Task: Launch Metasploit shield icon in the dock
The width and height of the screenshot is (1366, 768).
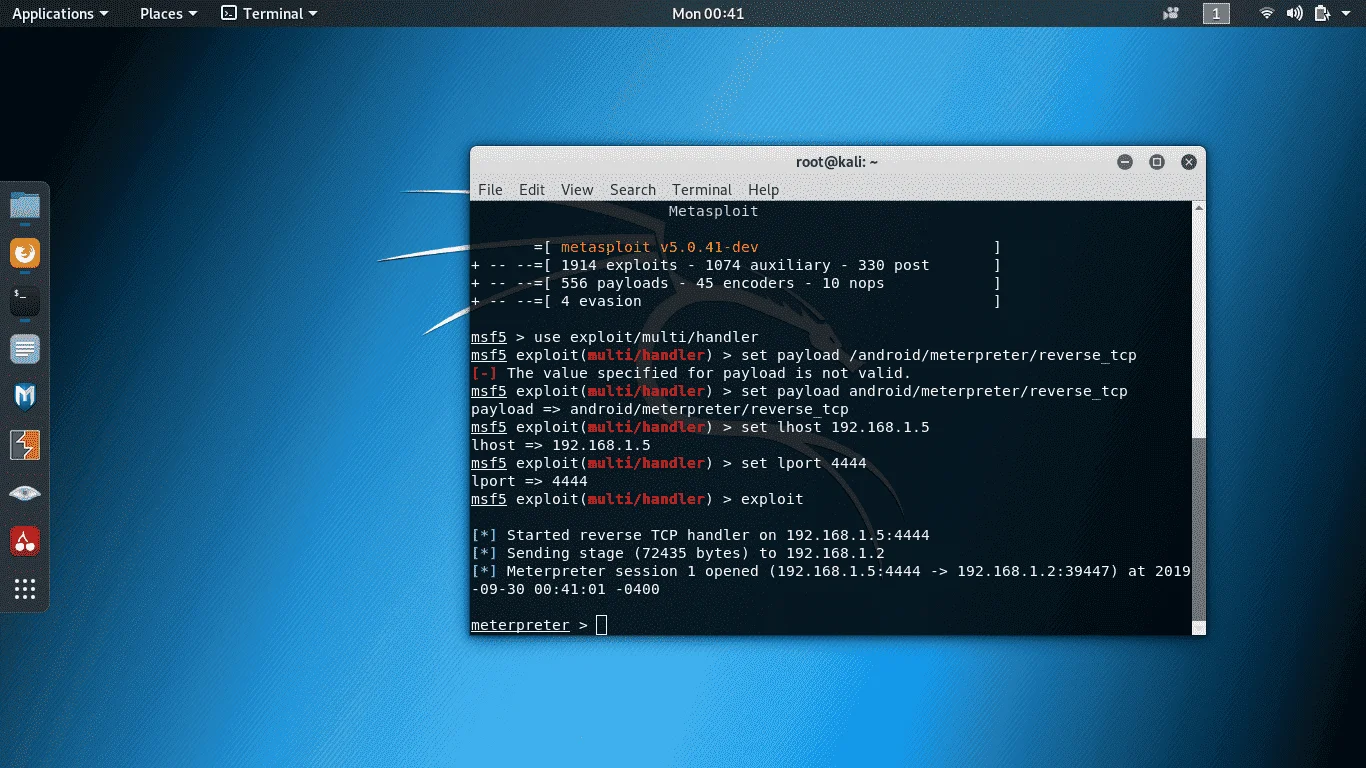Action: click(25, 397)
